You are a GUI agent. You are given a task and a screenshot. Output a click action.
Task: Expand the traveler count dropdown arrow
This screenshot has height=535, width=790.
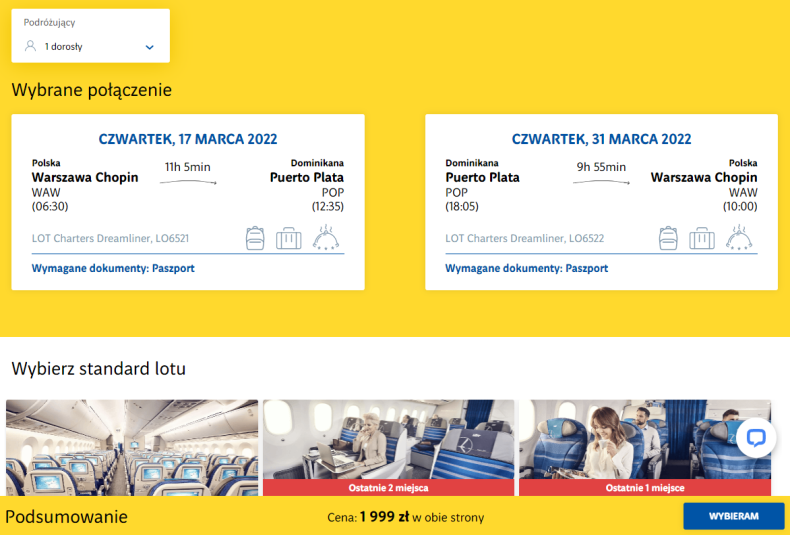point(149,47)
